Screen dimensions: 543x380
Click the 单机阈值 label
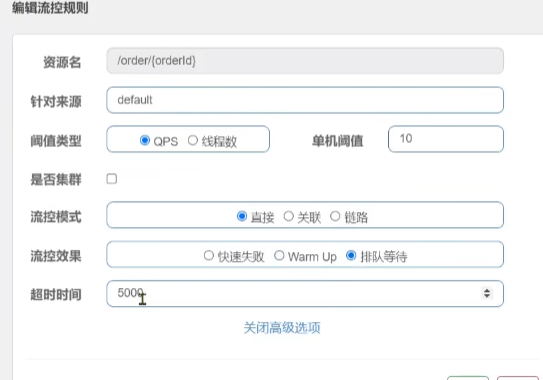click(x=338, y=141)
